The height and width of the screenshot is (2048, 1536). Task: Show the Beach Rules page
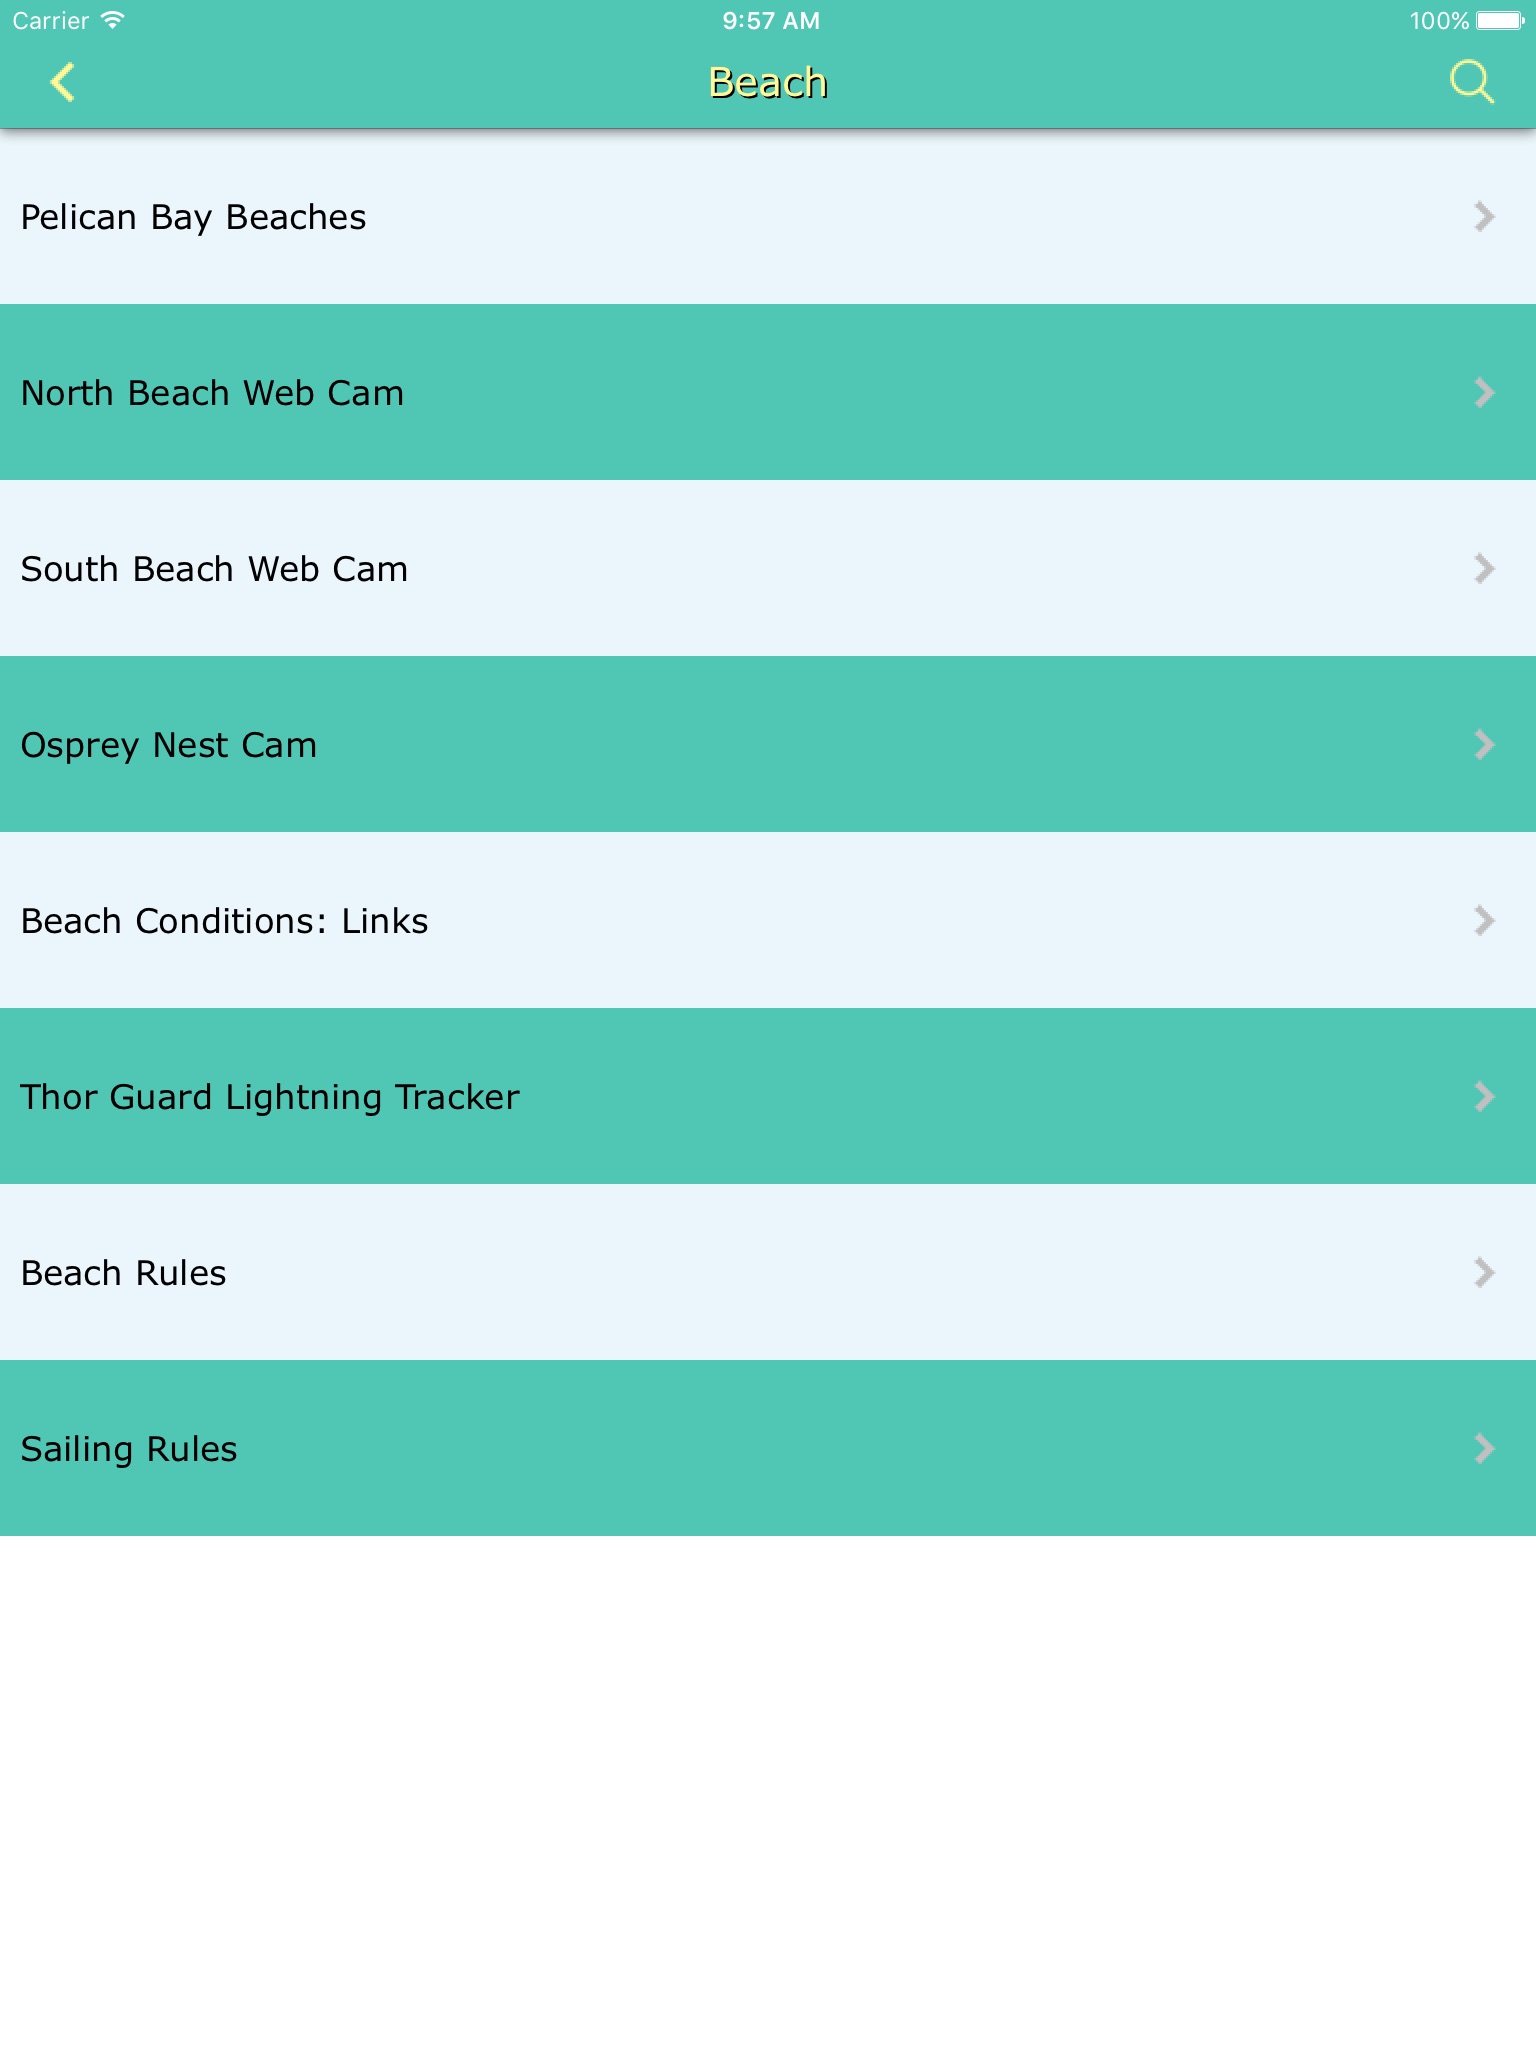(x=124, y=1273)
